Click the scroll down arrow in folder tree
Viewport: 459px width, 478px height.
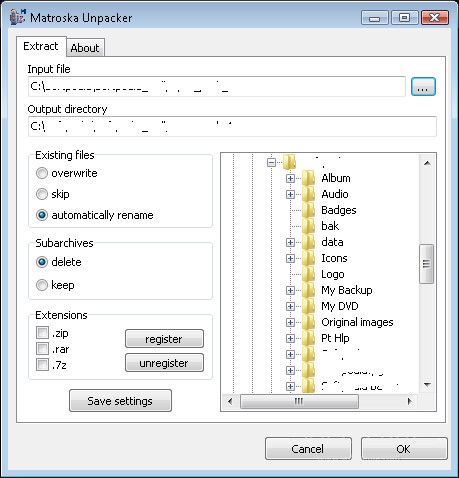tap(427, 385)
